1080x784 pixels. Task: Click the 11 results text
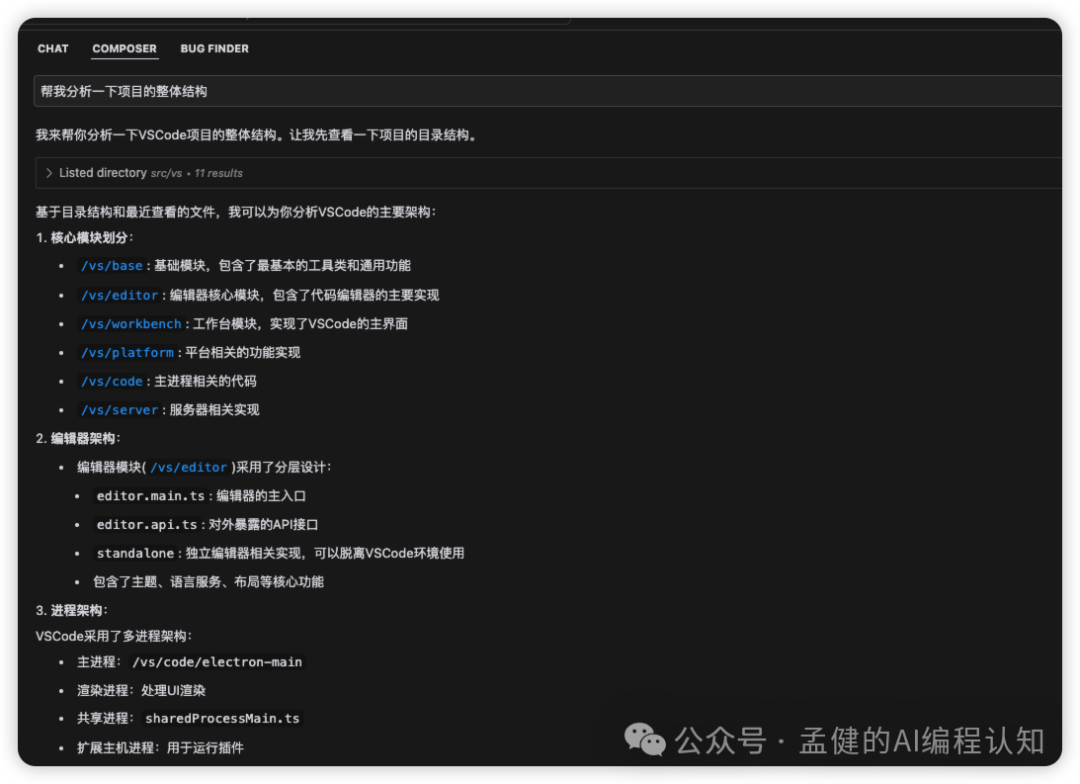(218, 174)
